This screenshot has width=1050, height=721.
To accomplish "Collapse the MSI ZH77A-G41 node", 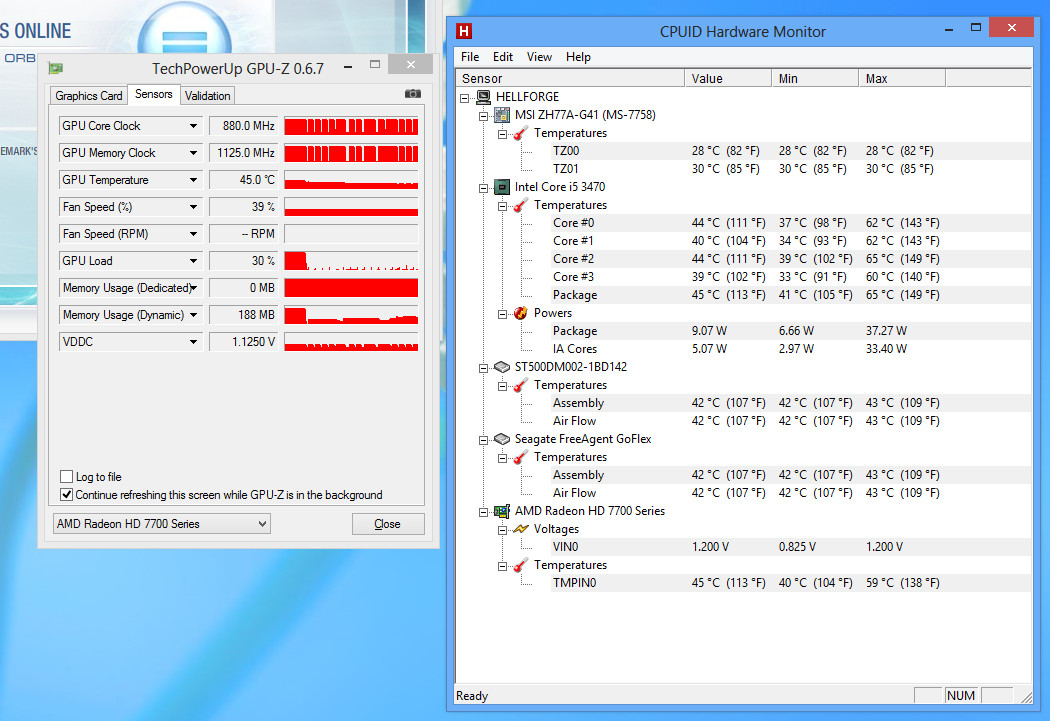I will tap(483, 116).
